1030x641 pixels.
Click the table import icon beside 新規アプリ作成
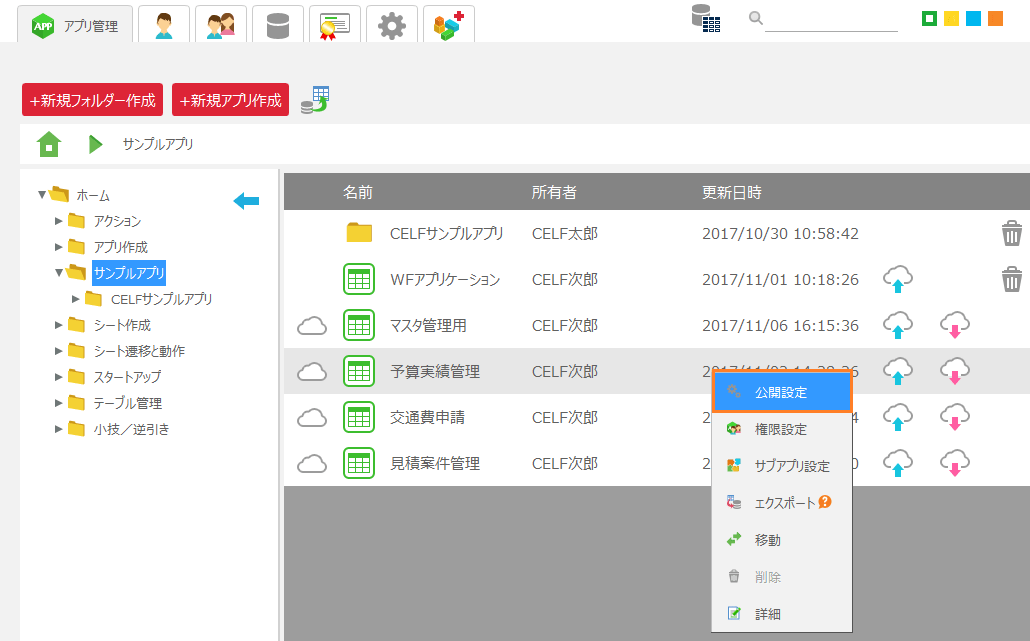pos(316,100)
